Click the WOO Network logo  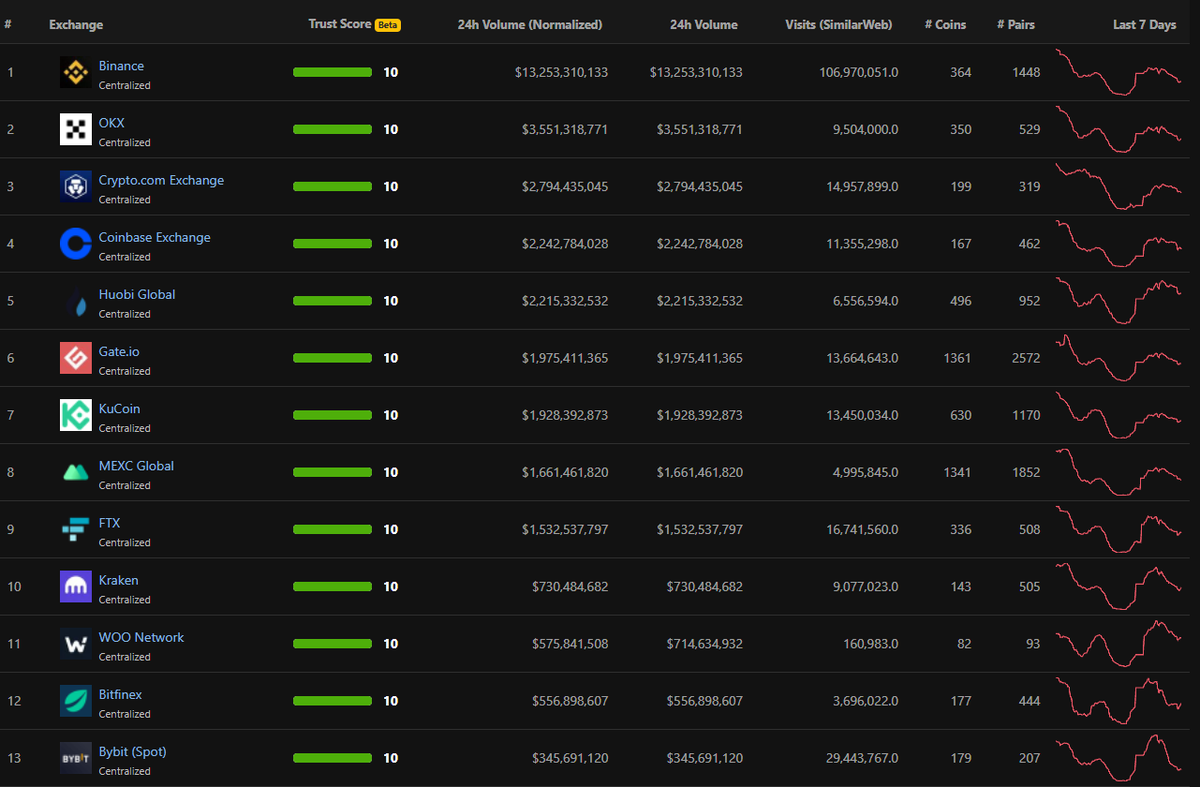(76, 643)
